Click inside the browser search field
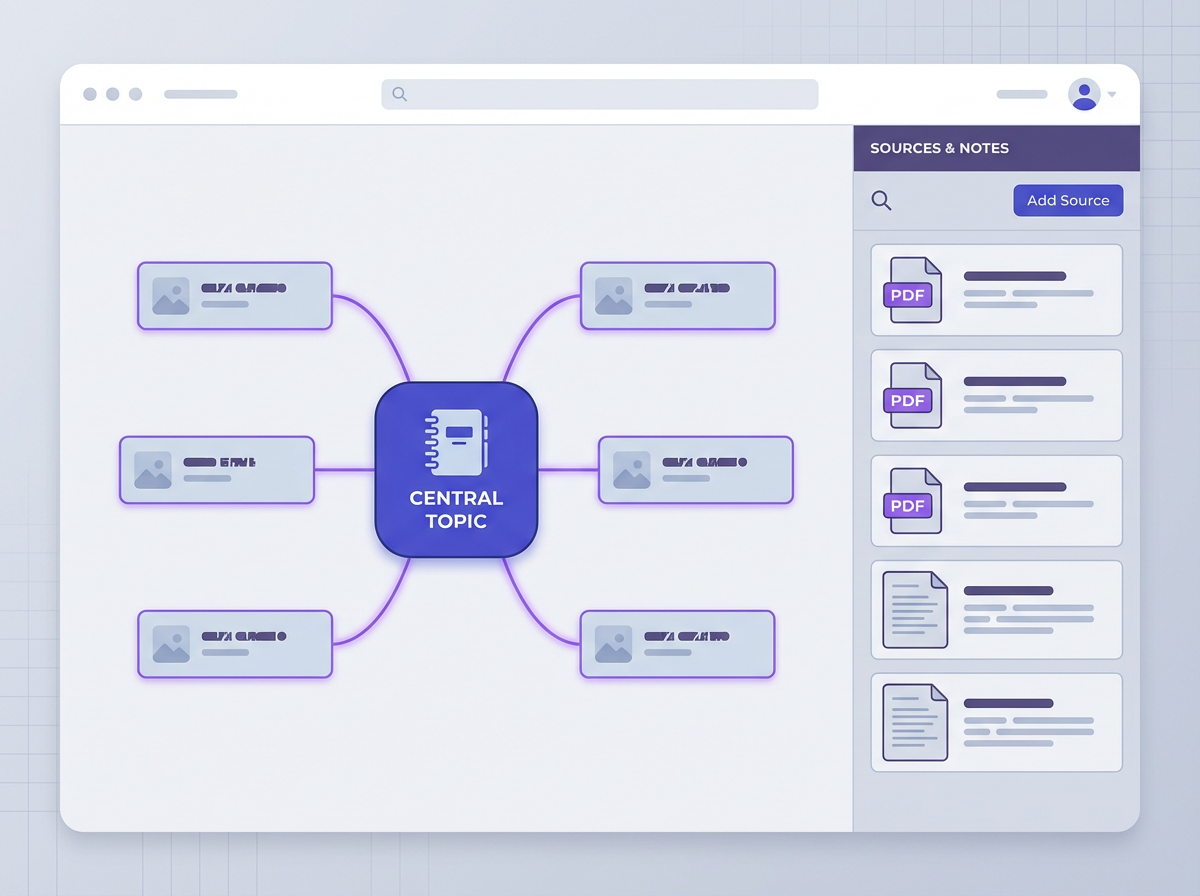Image resolution: width=1200 pixels, height=896 pixels. pyautogui.click(x=600, y=93)
